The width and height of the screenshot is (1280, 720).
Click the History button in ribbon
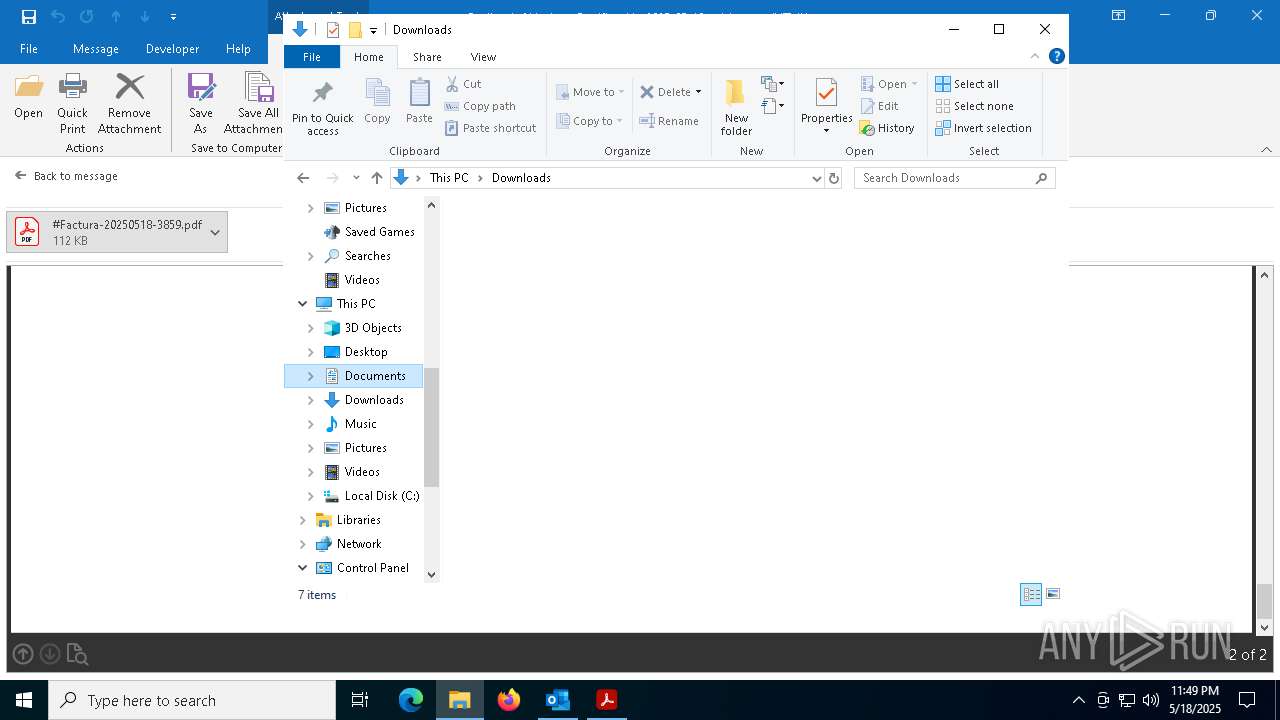pos(887,128)
